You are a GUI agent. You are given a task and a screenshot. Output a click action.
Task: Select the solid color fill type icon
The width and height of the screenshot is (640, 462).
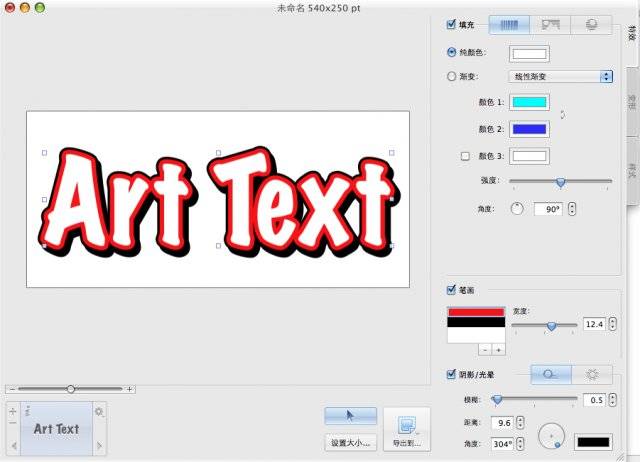click(x=508, y=24)
